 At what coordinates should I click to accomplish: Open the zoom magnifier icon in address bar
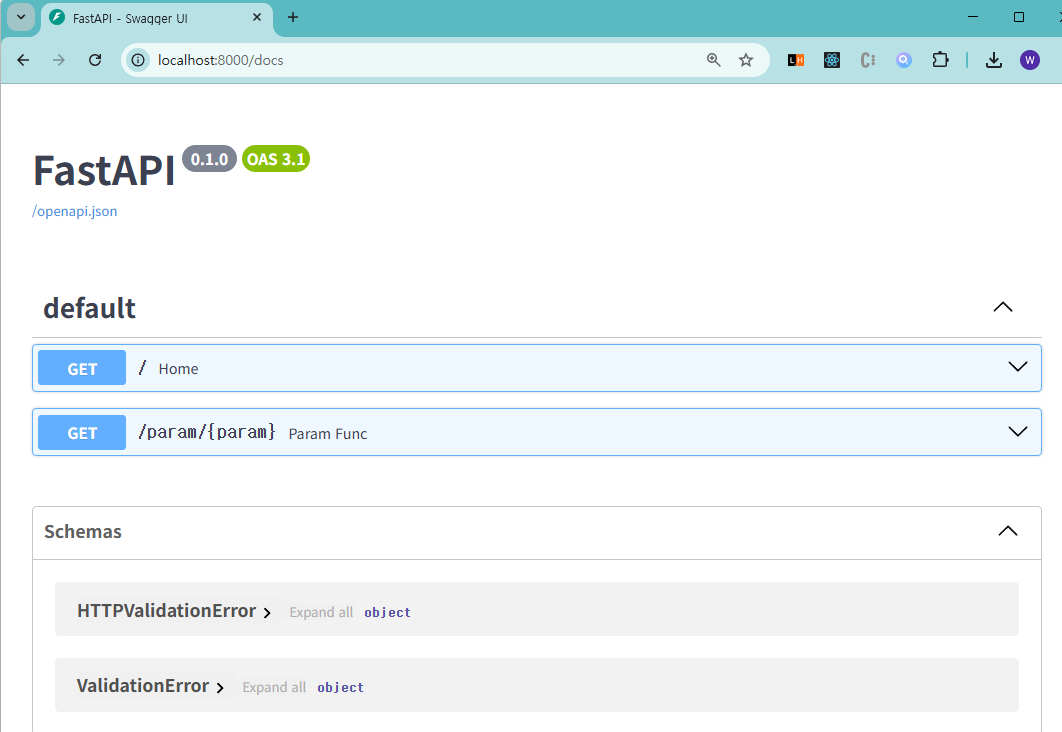click(x=713, y=60)
